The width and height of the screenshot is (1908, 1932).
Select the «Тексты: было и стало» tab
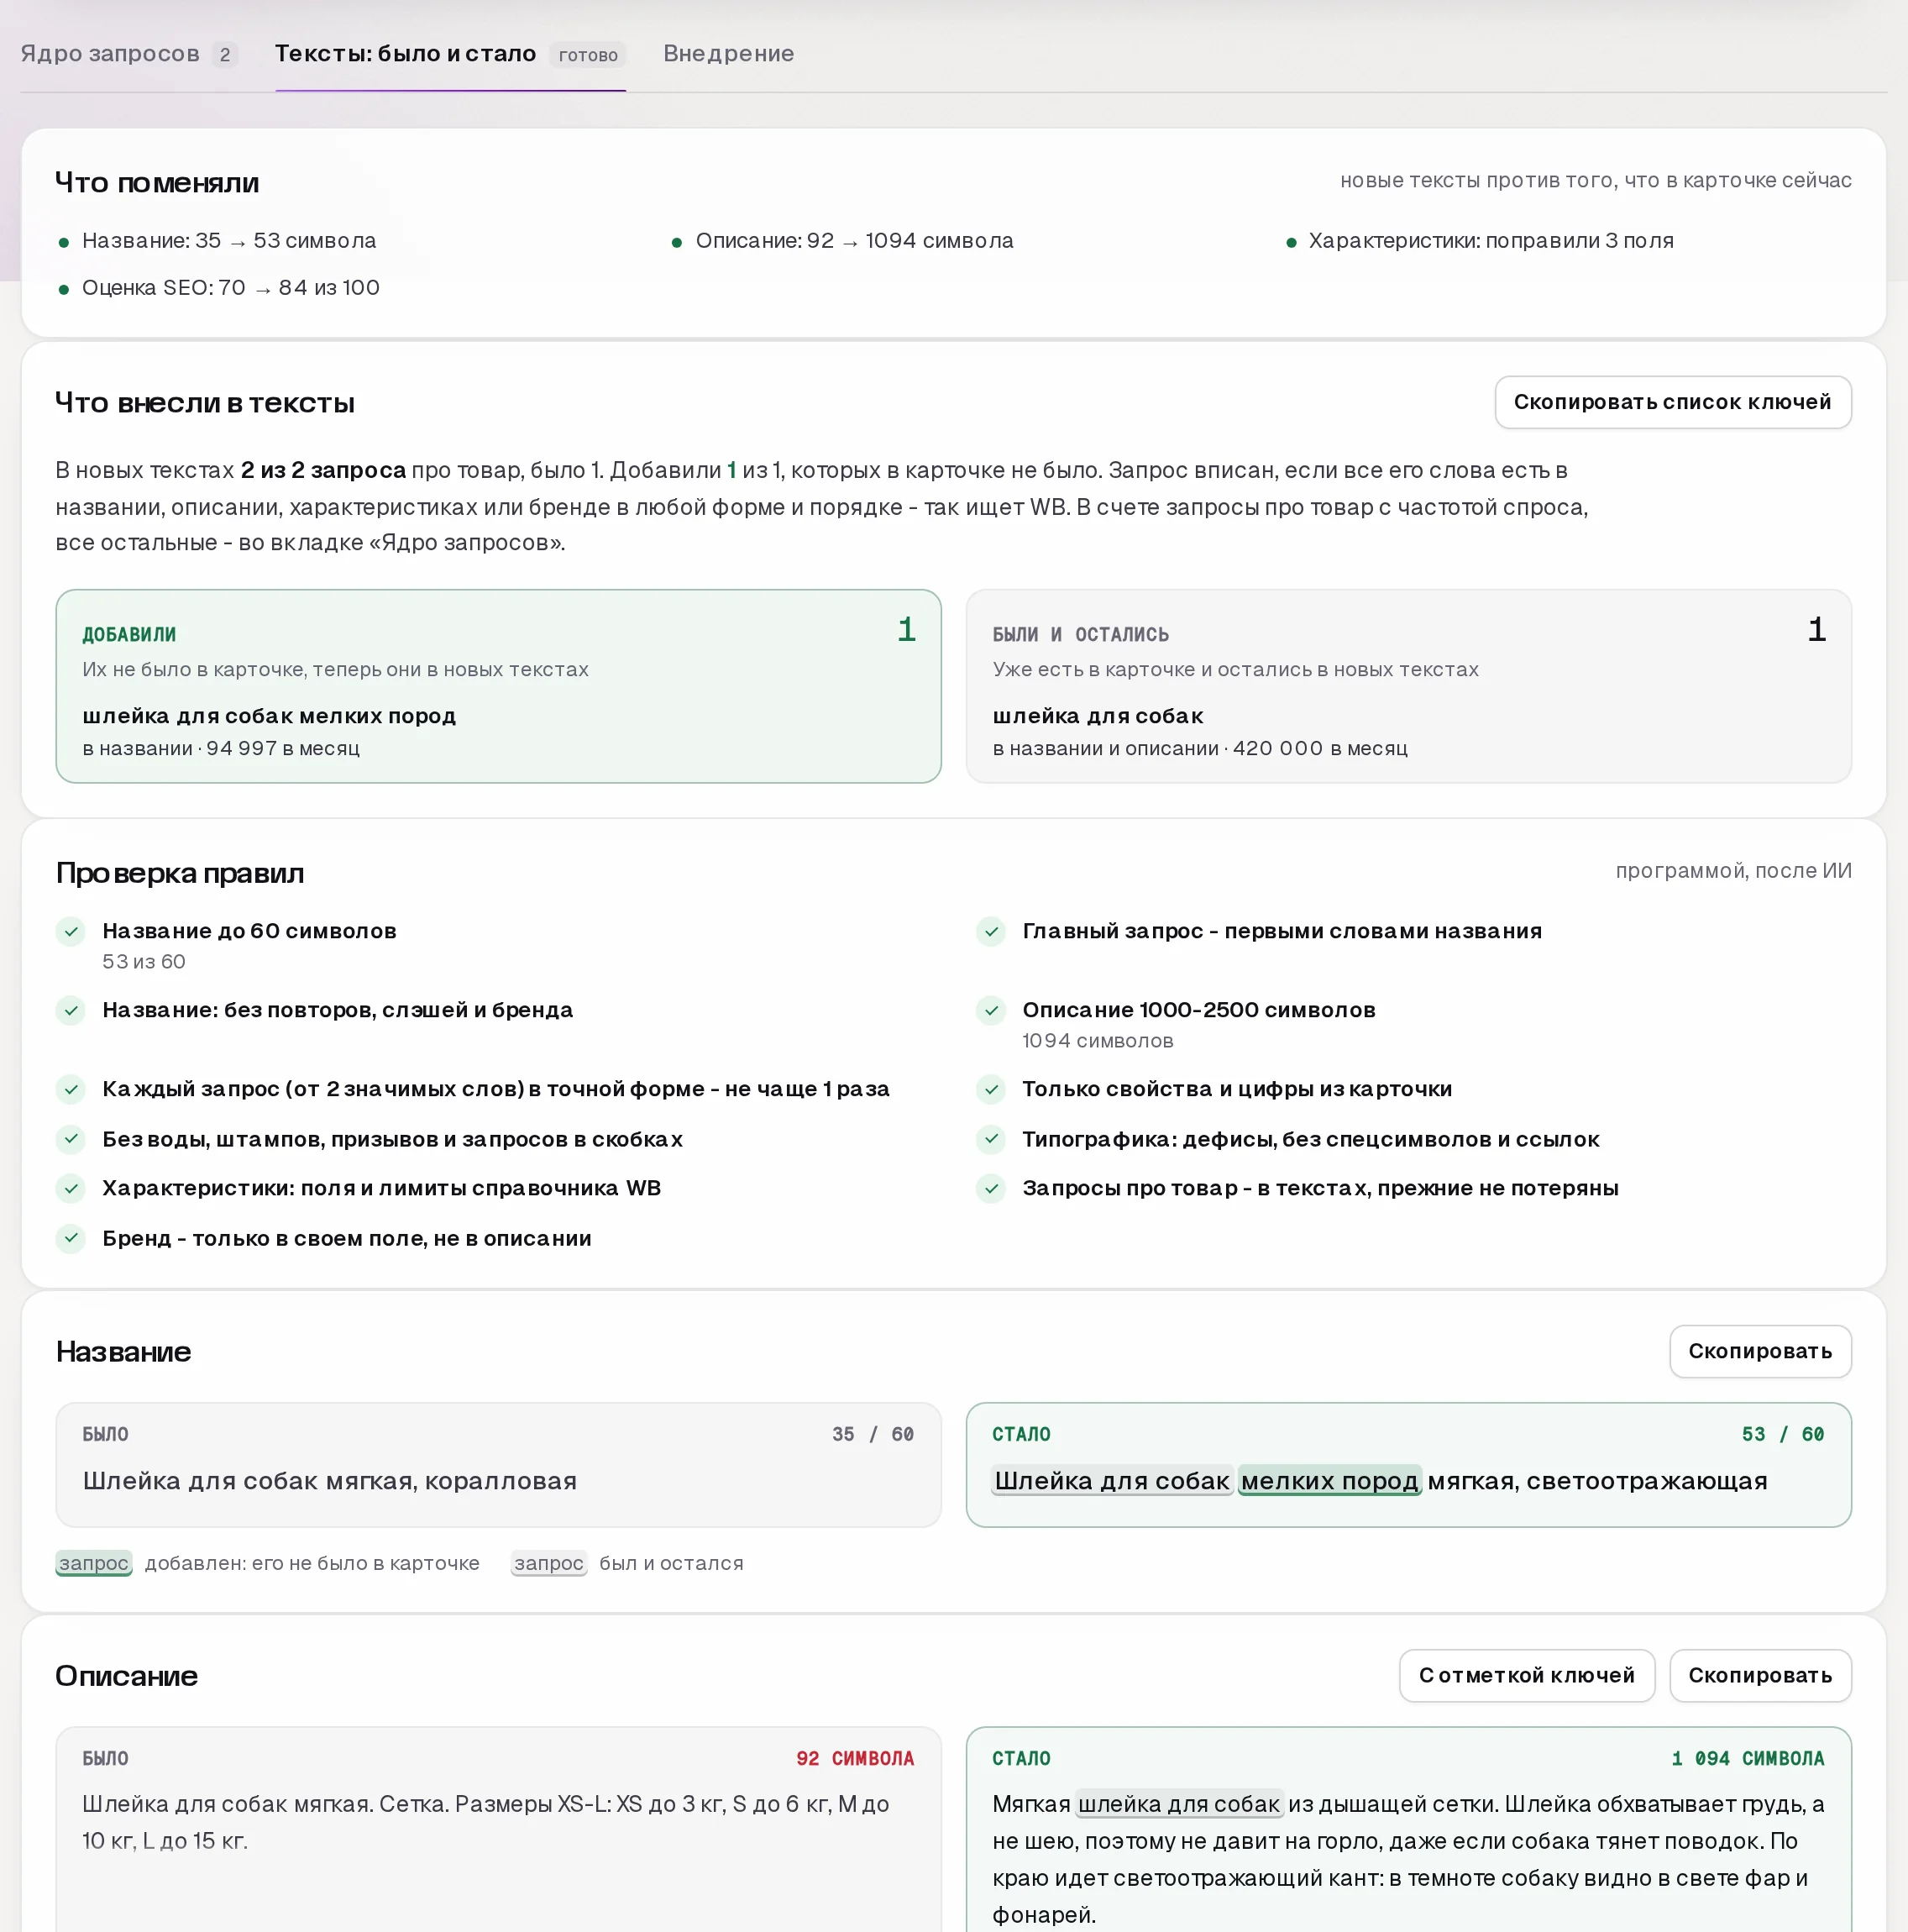450,54
